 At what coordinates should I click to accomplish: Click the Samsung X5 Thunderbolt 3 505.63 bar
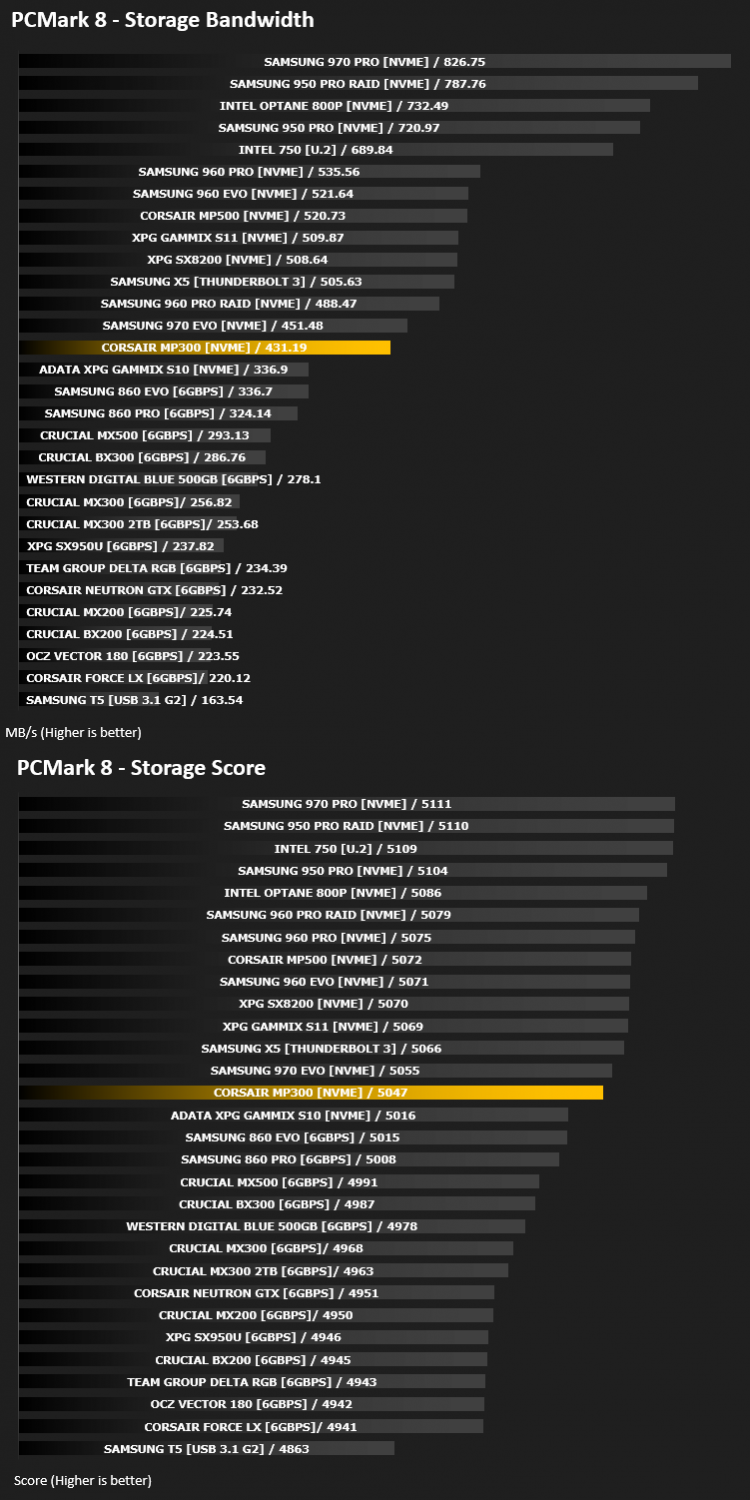tap(236, 281)
